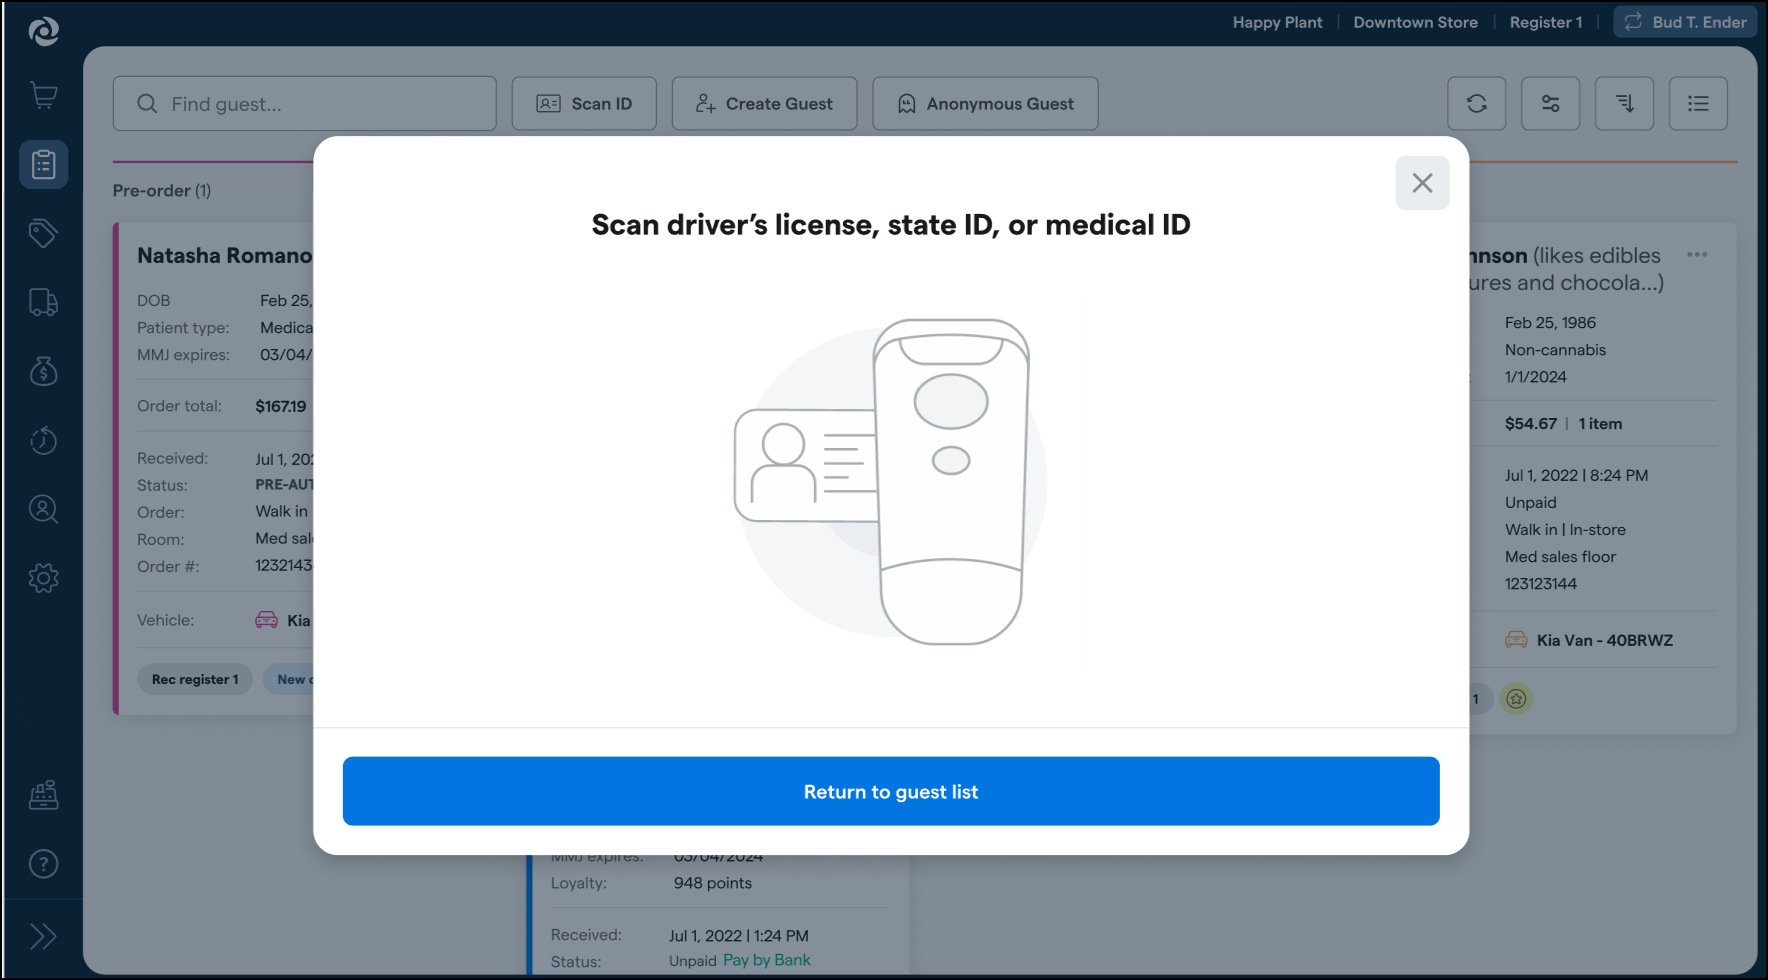Click the refresh guest list icon
The height and width of the screenshot is (980, 1768).
(1477, 104)
